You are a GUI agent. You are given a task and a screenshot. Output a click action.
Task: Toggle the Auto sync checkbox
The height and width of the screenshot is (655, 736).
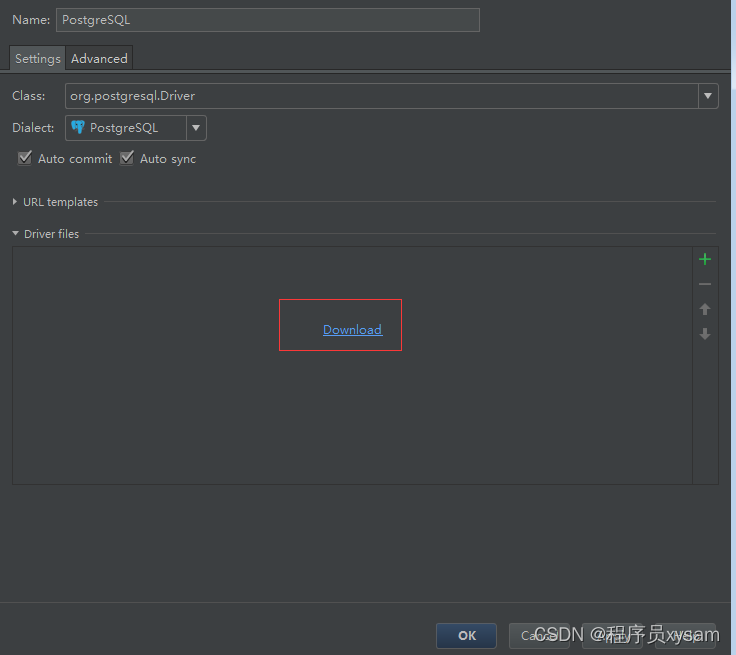coord(127,158)
